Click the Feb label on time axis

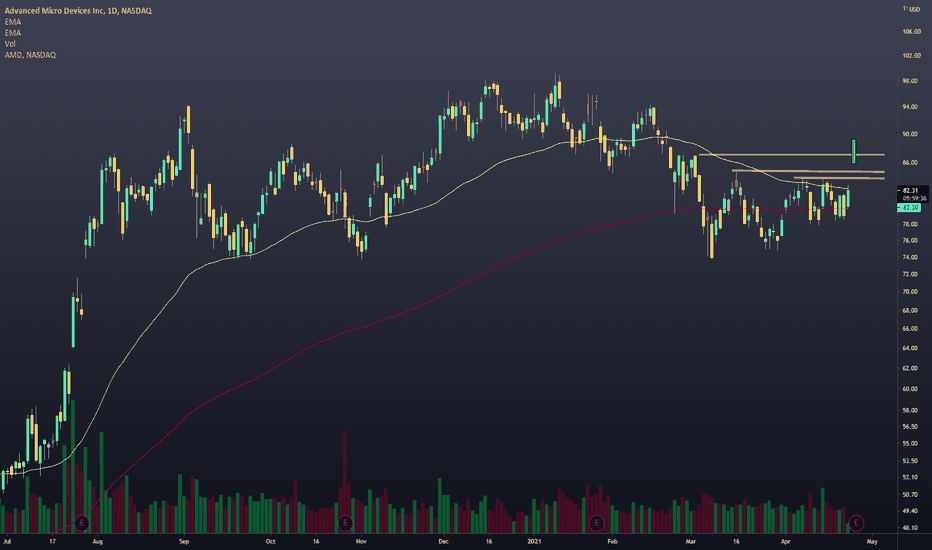tap(612, 542)
